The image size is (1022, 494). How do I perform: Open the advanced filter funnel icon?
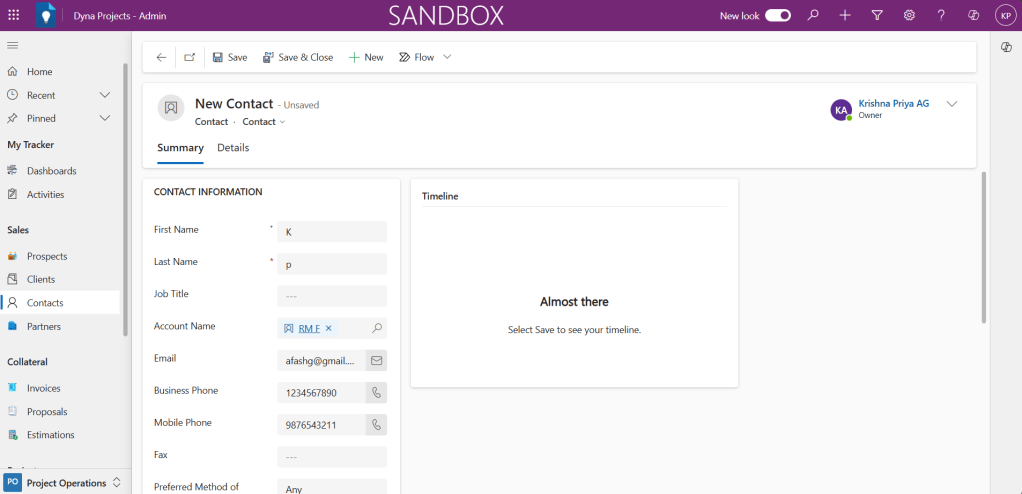pyautogui.click(x=877, y=15)
